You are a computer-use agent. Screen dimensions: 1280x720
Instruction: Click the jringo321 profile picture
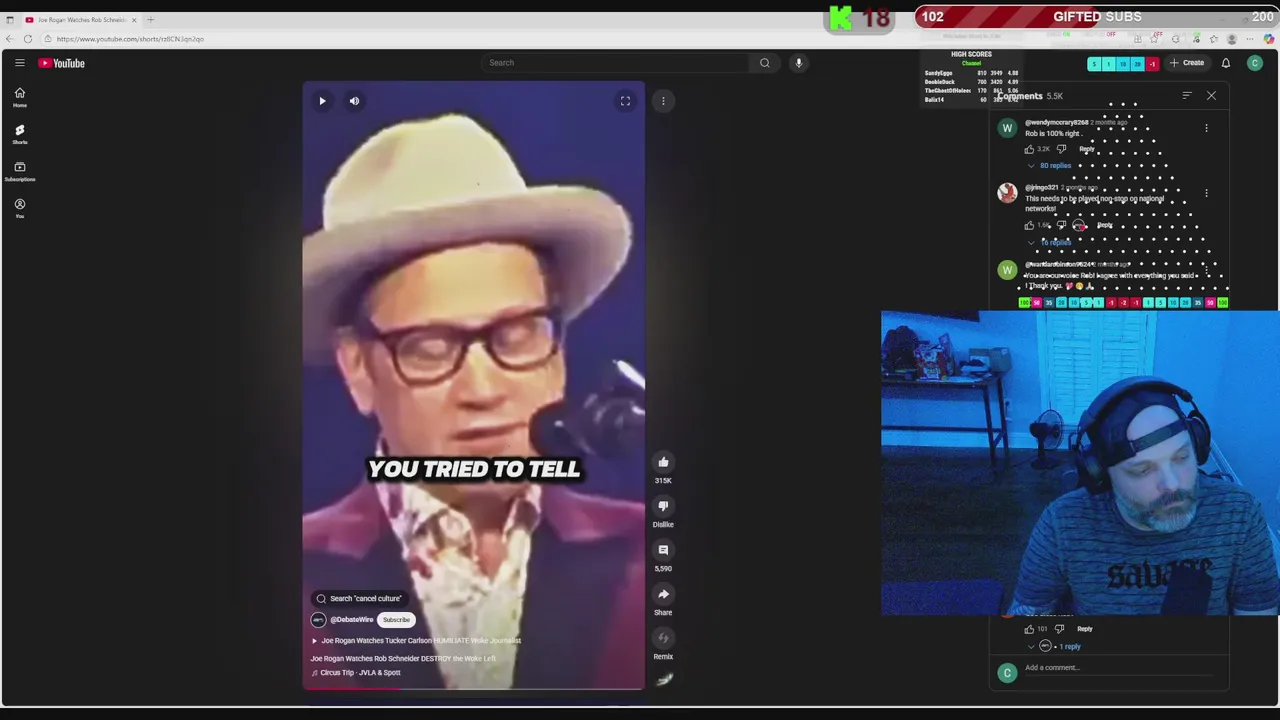click(x=1007, y=193)
